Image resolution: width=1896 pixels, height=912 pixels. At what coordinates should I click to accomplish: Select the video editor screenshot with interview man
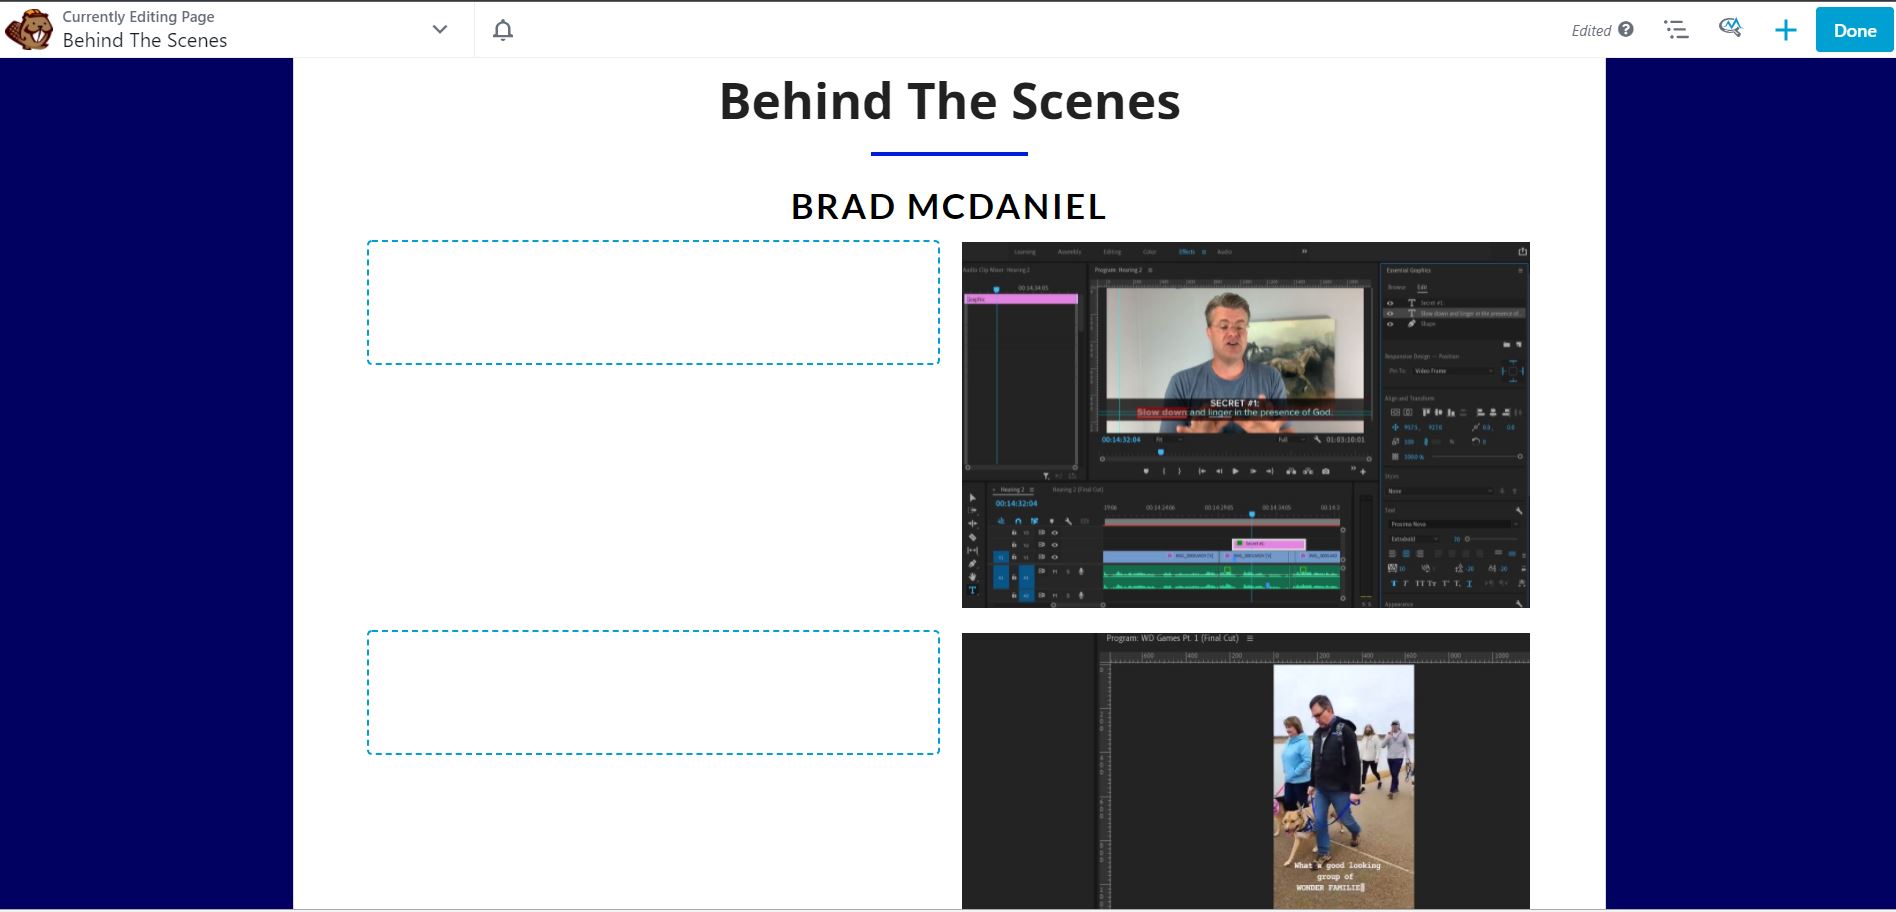coord(1246,425)
